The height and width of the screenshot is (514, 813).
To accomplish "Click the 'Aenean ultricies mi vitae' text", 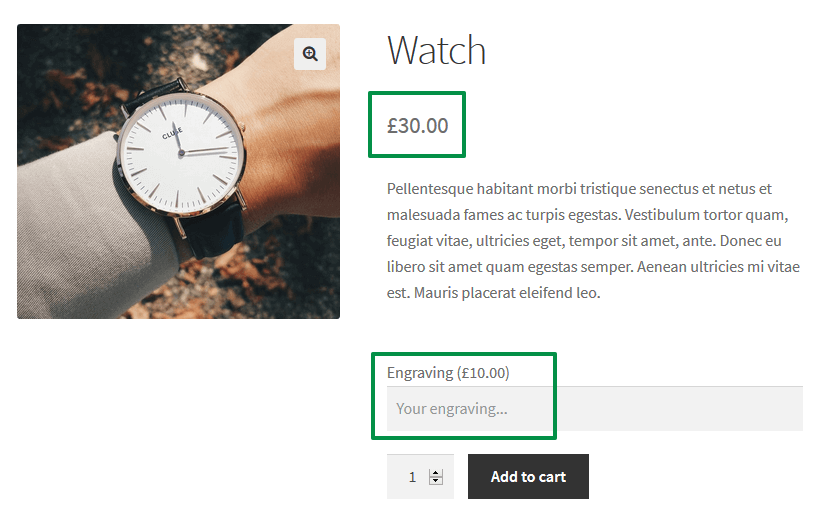I will (719, 267).
